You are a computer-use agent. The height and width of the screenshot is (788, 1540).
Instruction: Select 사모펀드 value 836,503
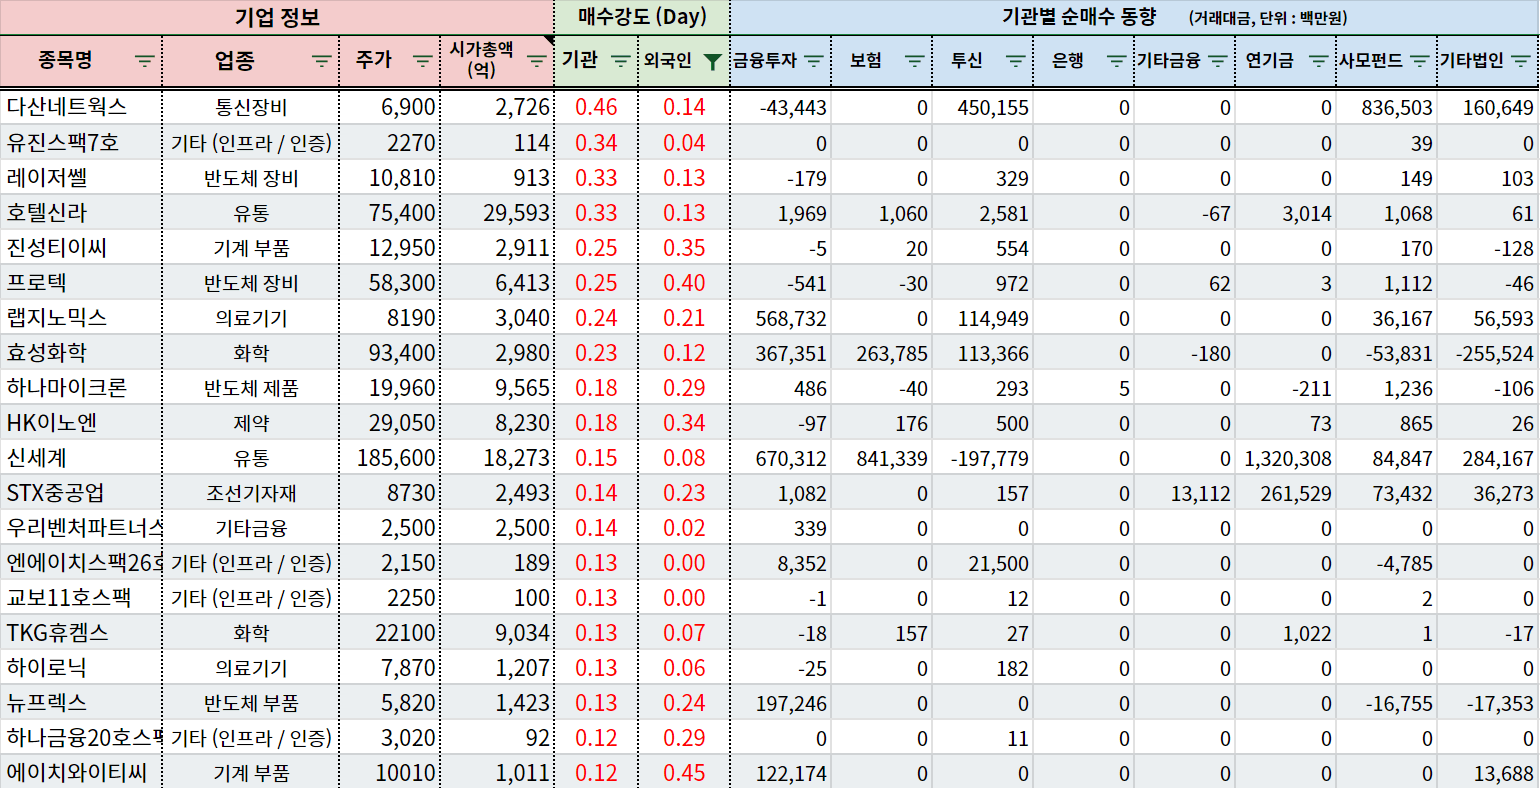1386,107
